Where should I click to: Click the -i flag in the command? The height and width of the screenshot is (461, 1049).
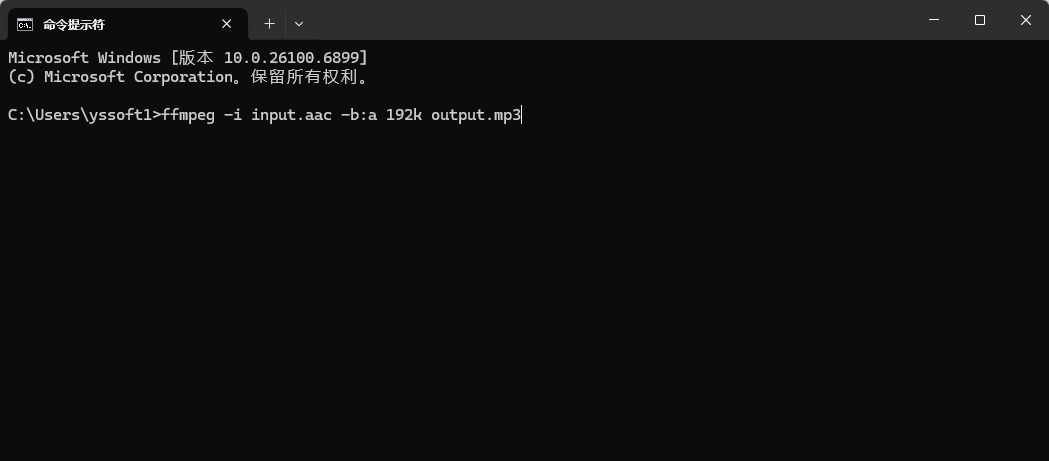click(233, 115)
